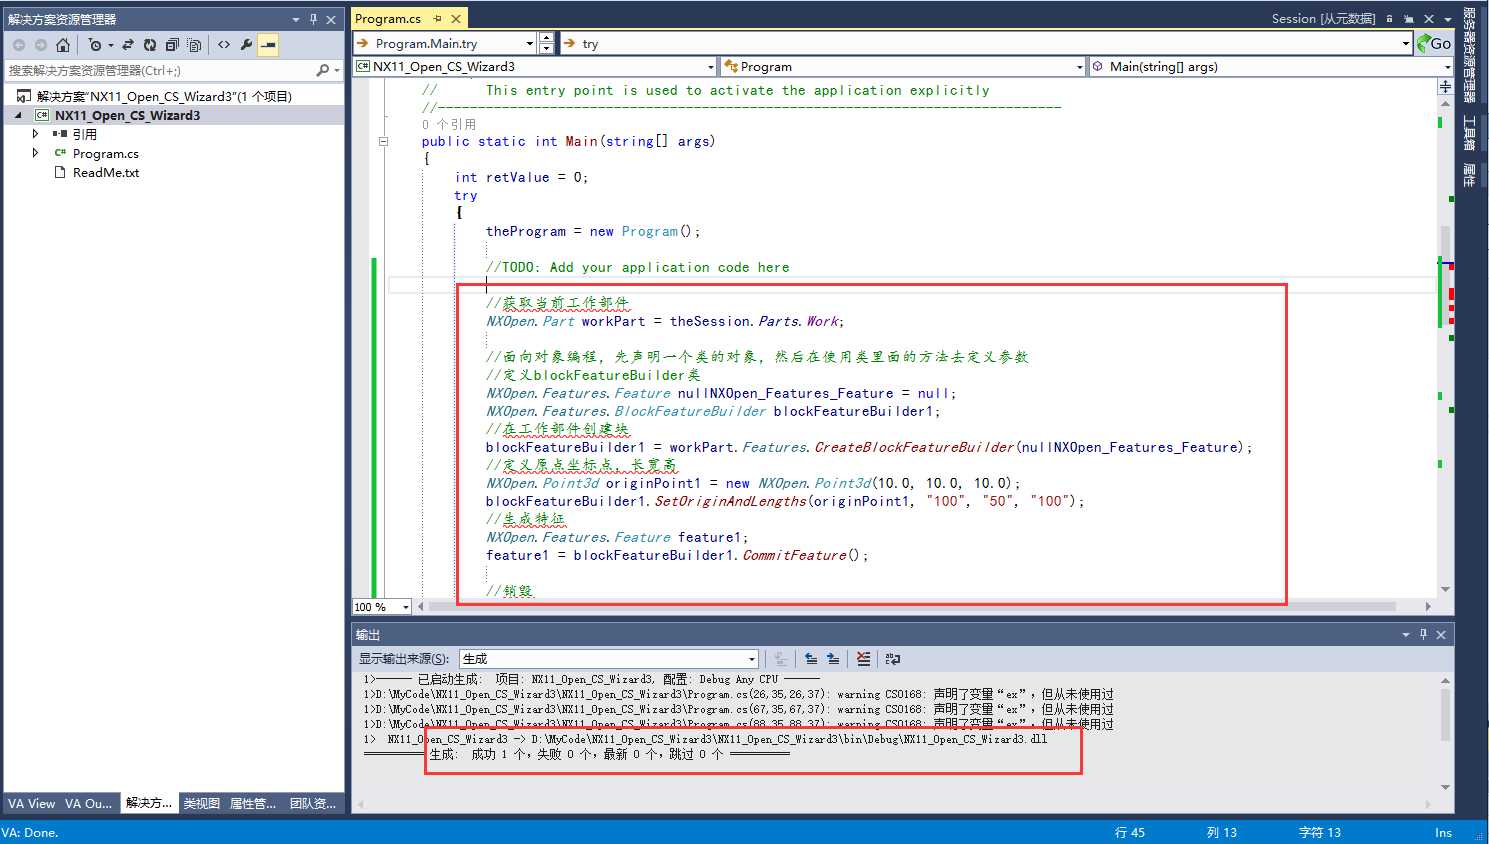1489x844 pixels.
Task: Switch to 解决方... Solution Explorer tab
Action: (149, 803)
